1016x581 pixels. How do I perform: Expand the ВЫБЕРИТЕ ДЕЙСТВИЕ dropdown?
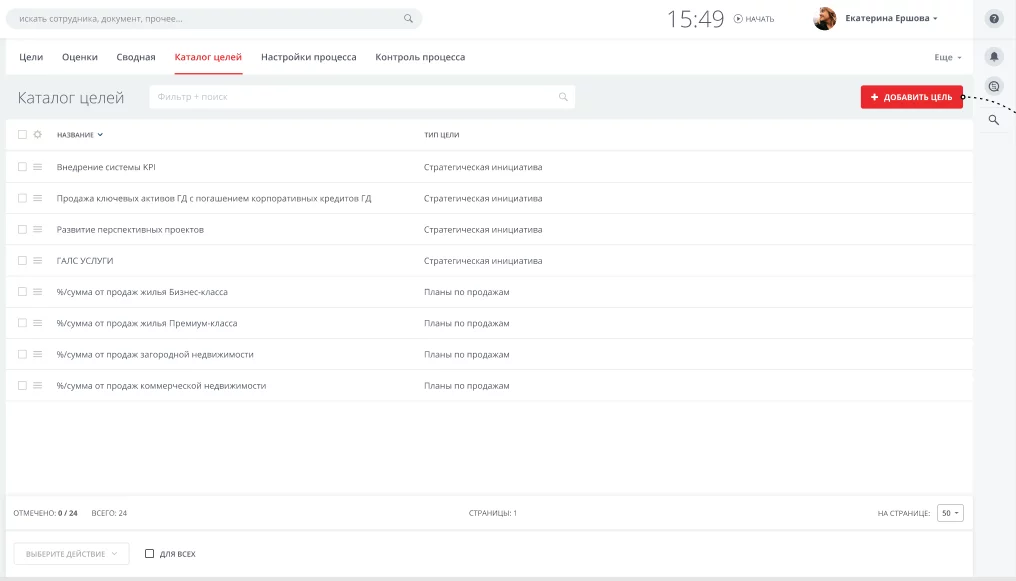coord(71,554)
